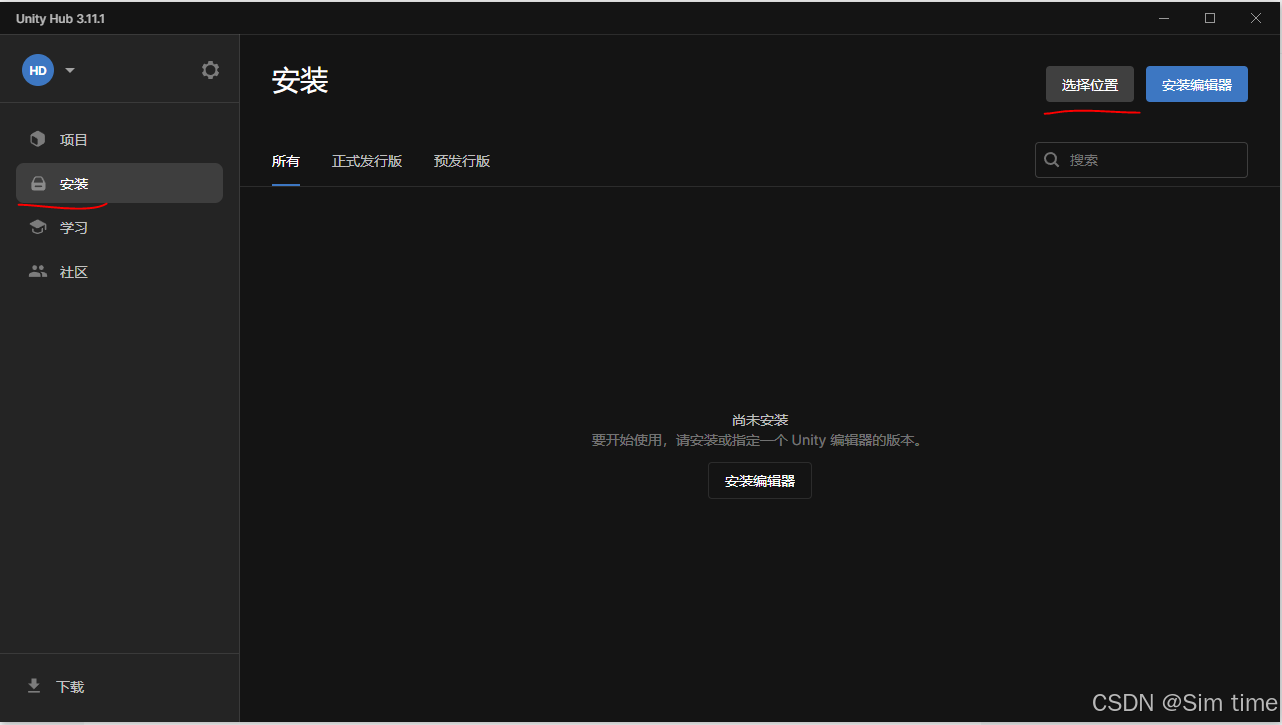Select the 所有 tab
This screenshot has width=1282, height=725.
pyautogui.click(x=285, y=160)
